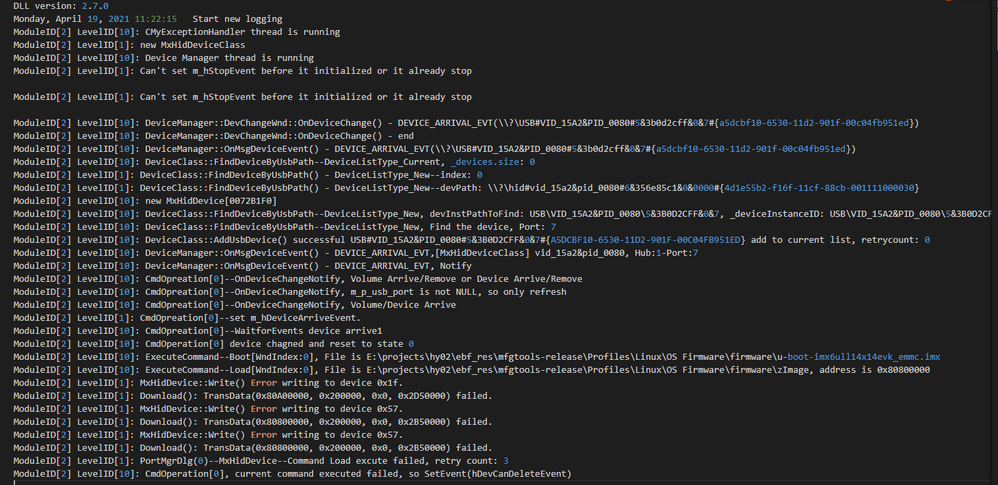Click 'm_p_usb_port is not NULL, so only refresh'

(458, 292)
